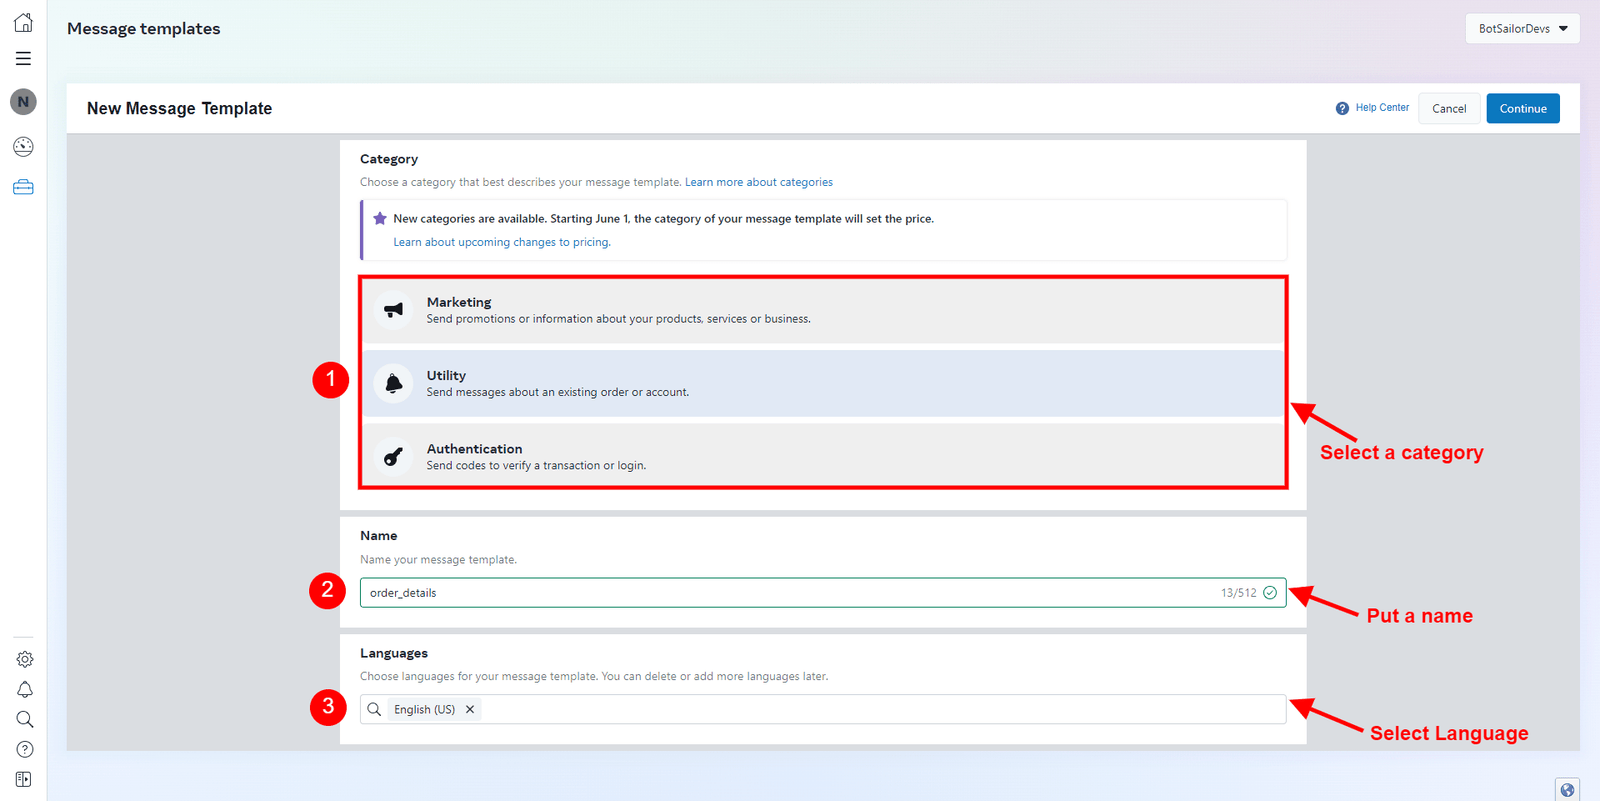The image size is (1600, 801).
Task: Open the hamburger menu in sidebar
Action: [23, 59]
